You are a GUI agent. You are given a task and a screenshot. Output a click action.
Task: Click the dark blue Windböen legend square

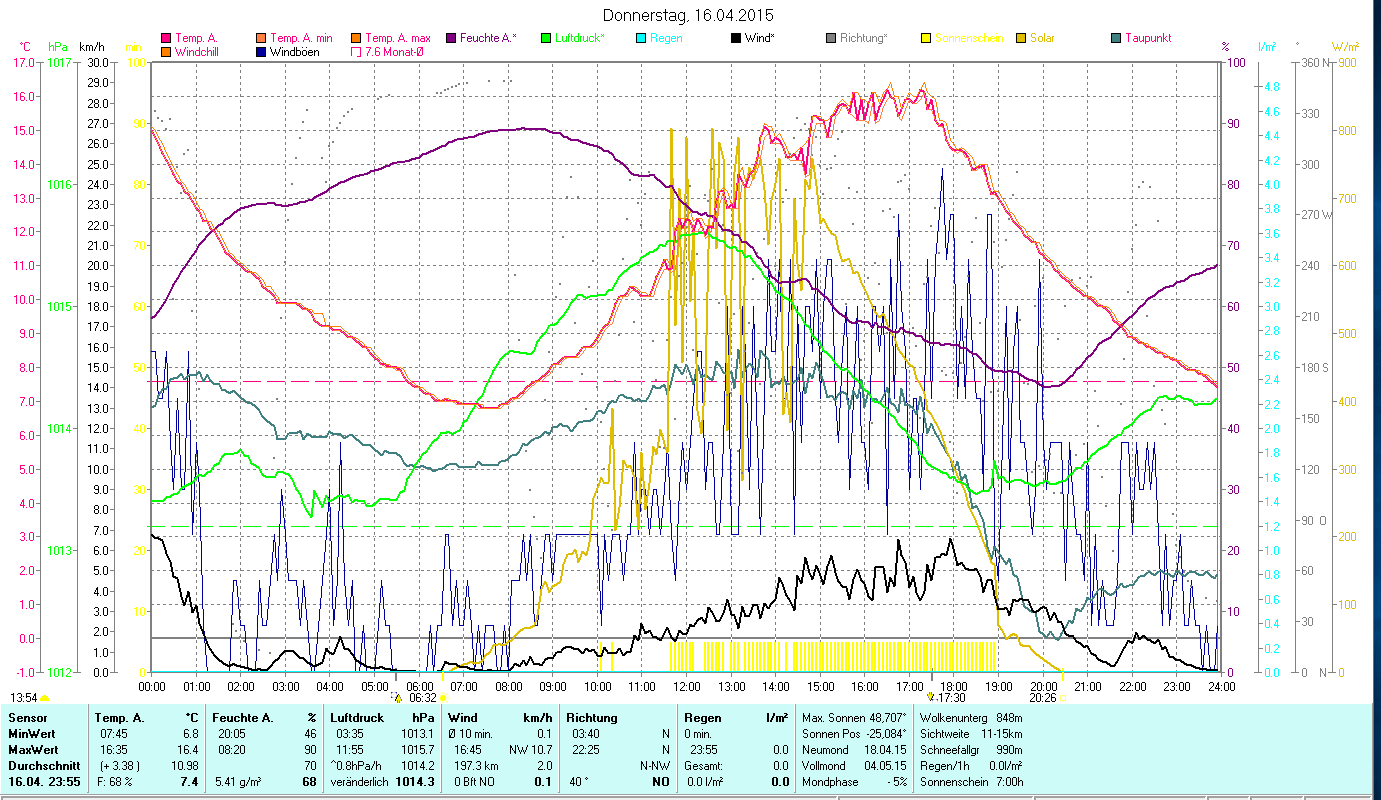262,51
